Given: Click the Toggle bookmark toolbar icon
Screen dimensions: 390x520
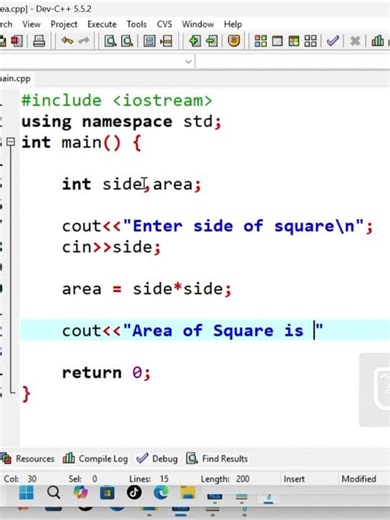Looking at the screenshot, I should click(212, 41).
